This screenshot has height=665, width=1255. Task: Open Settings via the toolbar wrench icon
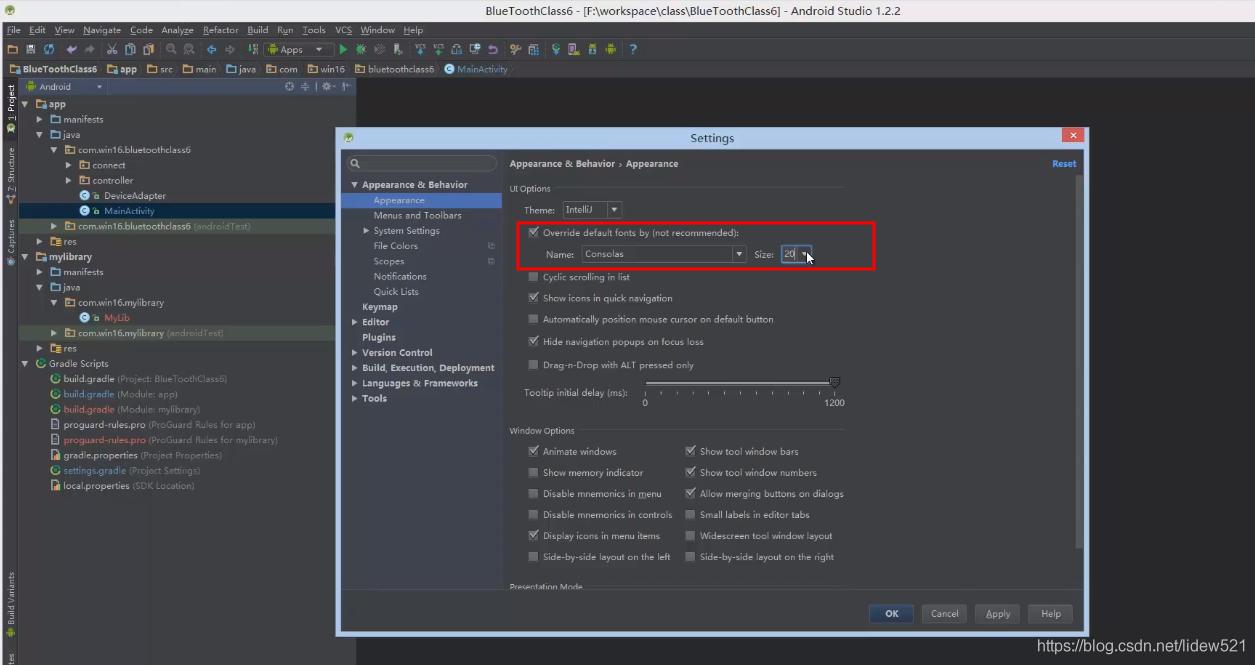point(515,48)
